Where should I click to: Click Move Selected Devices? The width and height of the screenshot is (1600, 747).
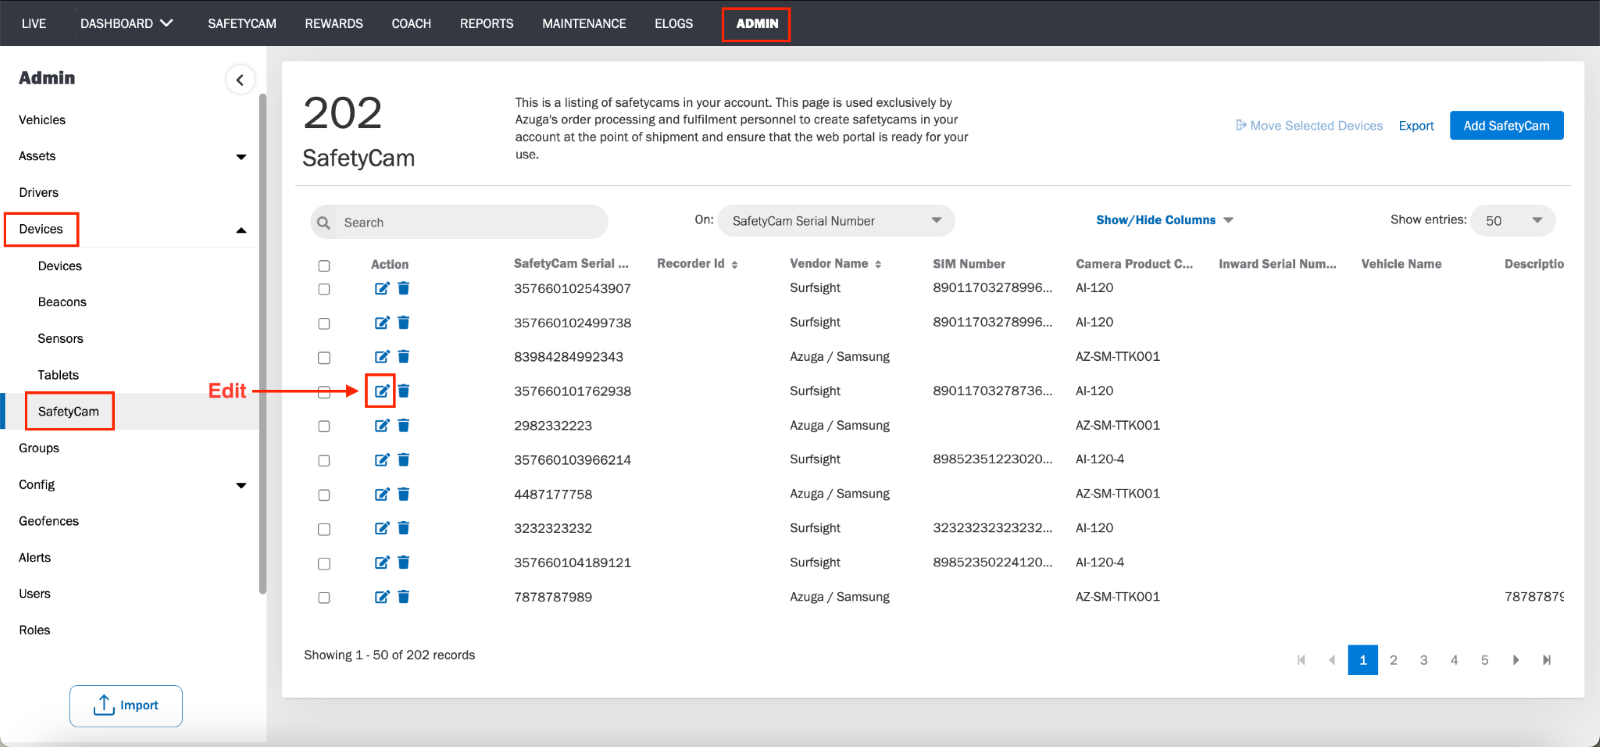[x=1309, y=126]
